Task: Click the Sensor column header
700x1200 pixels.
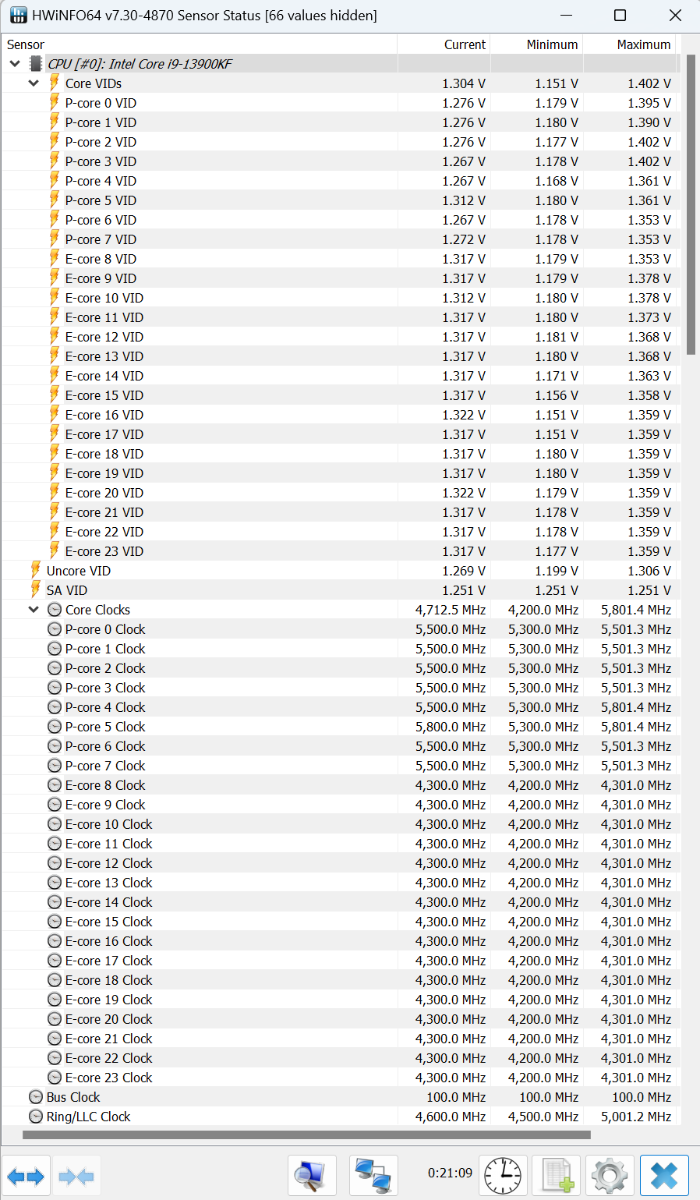Action: (x=200, y=45)
